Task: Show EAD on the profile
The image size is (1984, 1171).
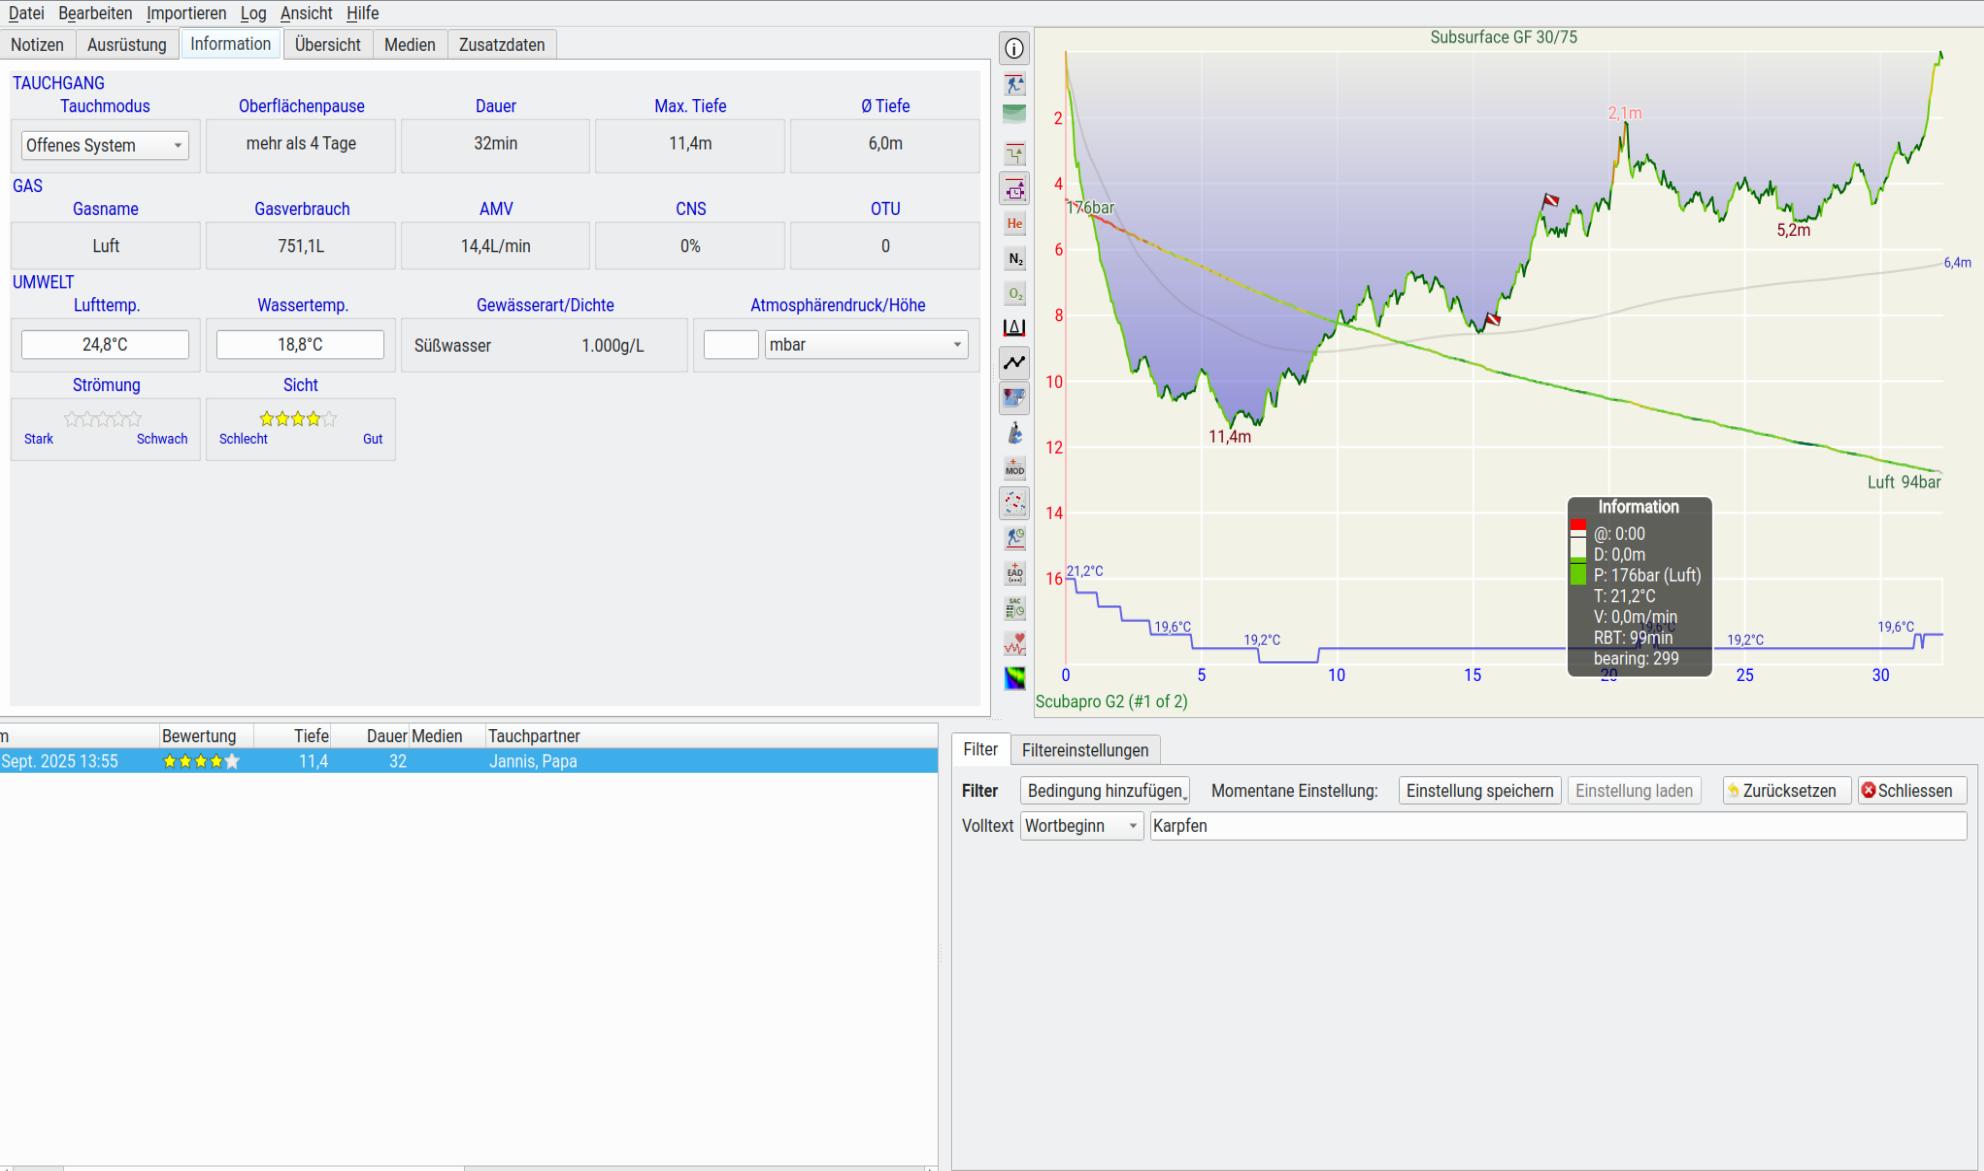Action: [1014, 573]
